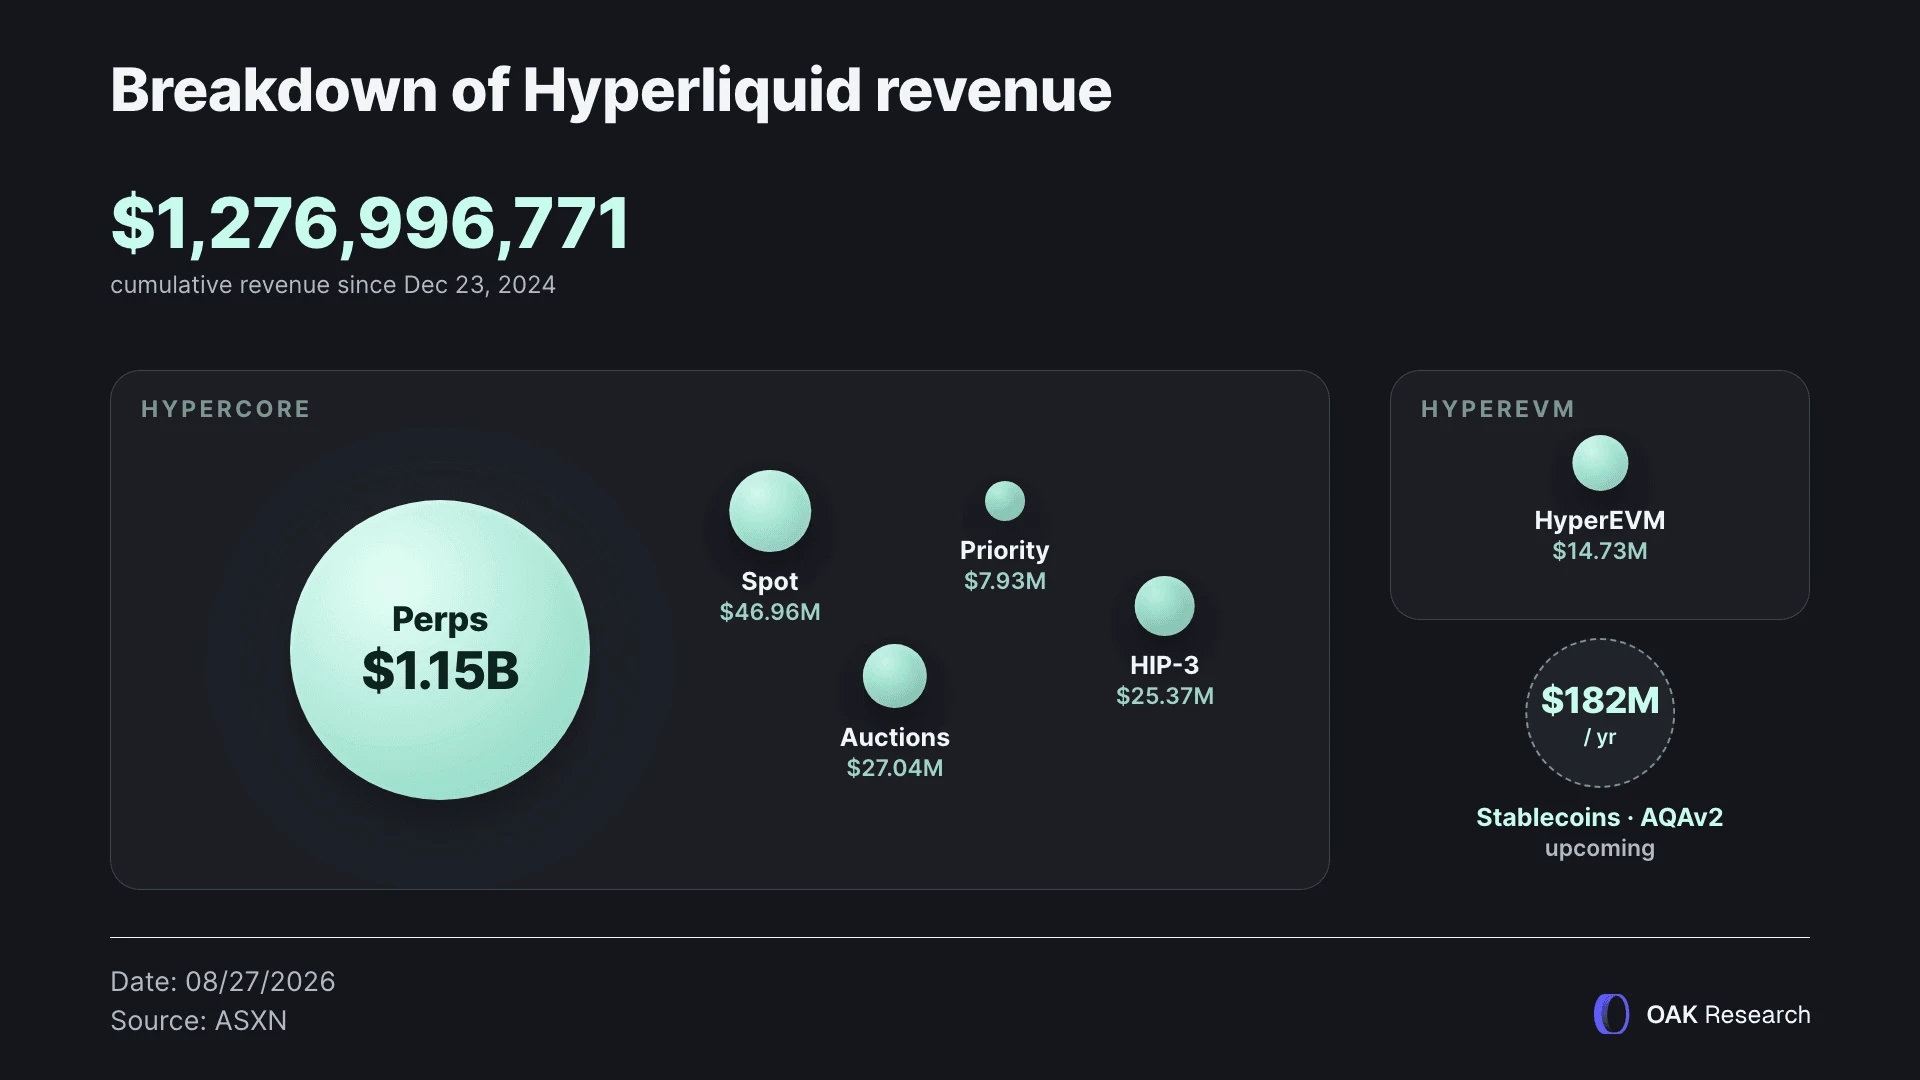Click the 'OAK Research' brand name
Image resolution: width=1920 pixels, height=1080 pixels.
1728,1014
